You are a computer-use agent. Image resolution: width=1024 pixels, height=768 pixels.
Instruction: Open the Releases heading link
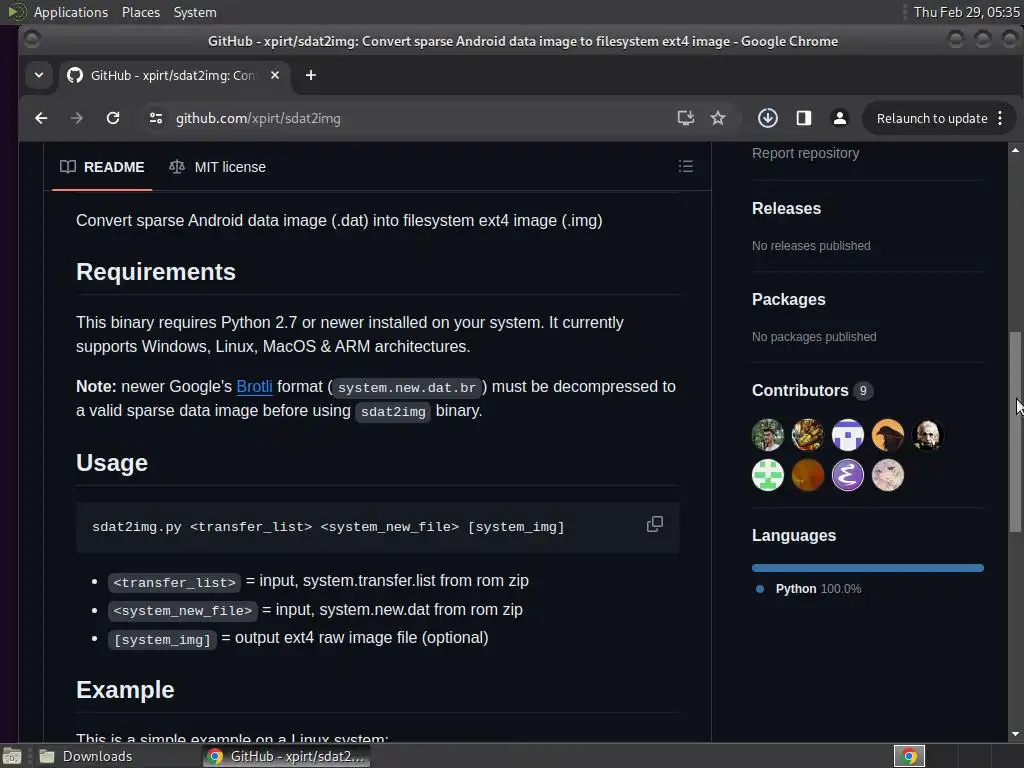786,208
